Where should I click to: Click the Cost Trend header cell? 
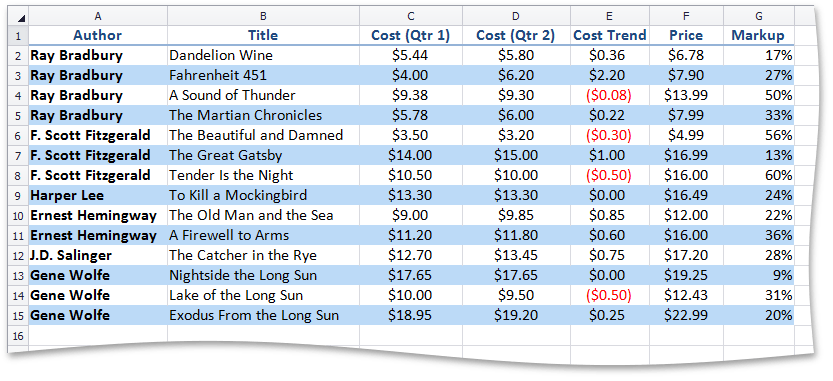point(609,36)
